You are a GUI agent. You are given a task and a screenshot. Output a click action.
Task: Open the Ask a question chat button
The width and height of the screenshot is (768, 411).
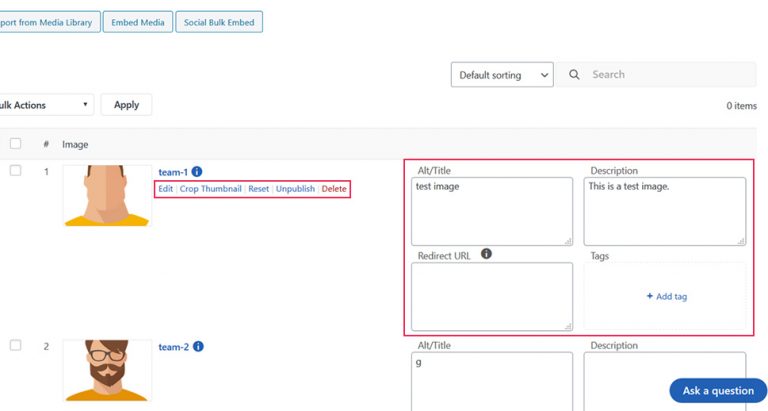point(718,391)
